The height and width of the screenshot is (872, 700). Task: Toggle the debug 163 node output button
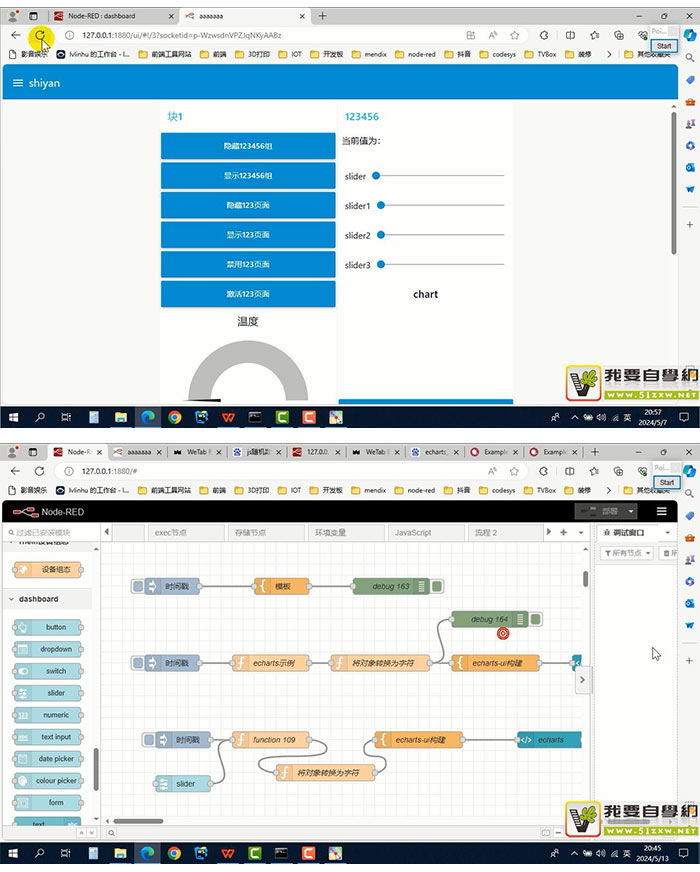tap(437, 586)
